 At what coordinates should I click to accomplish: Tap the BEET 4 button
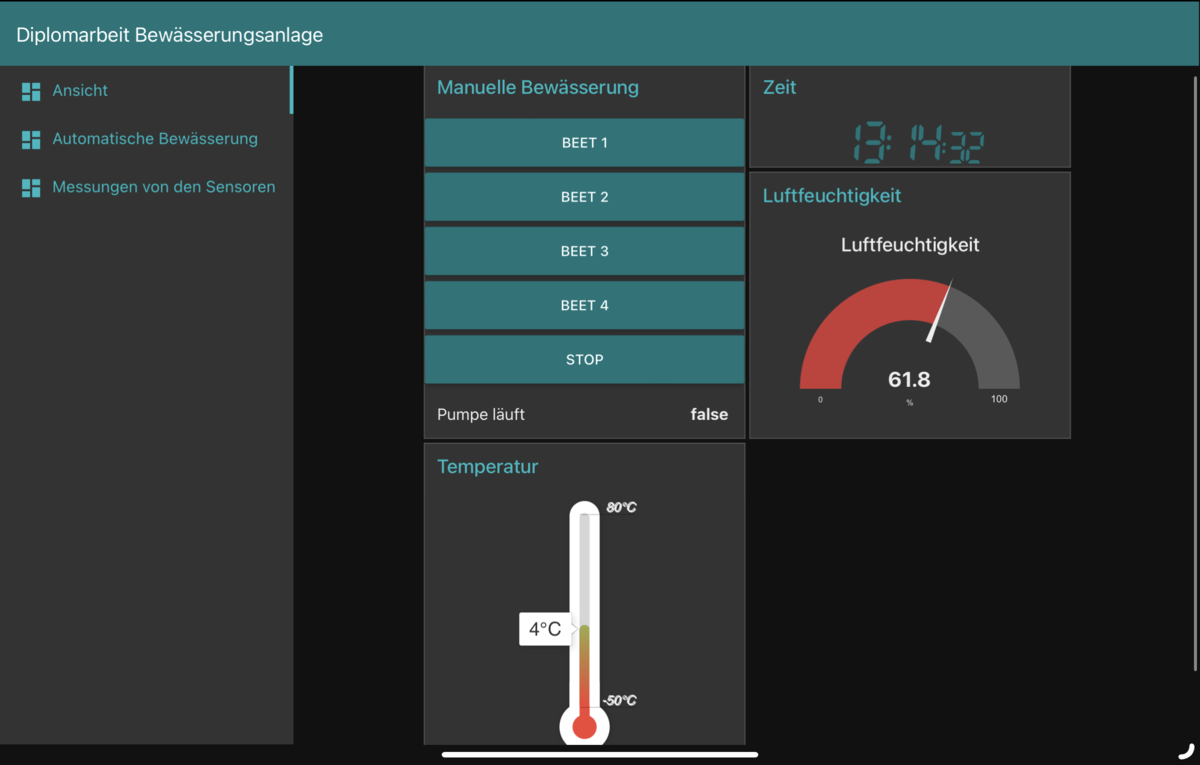[x=584, y=305]
